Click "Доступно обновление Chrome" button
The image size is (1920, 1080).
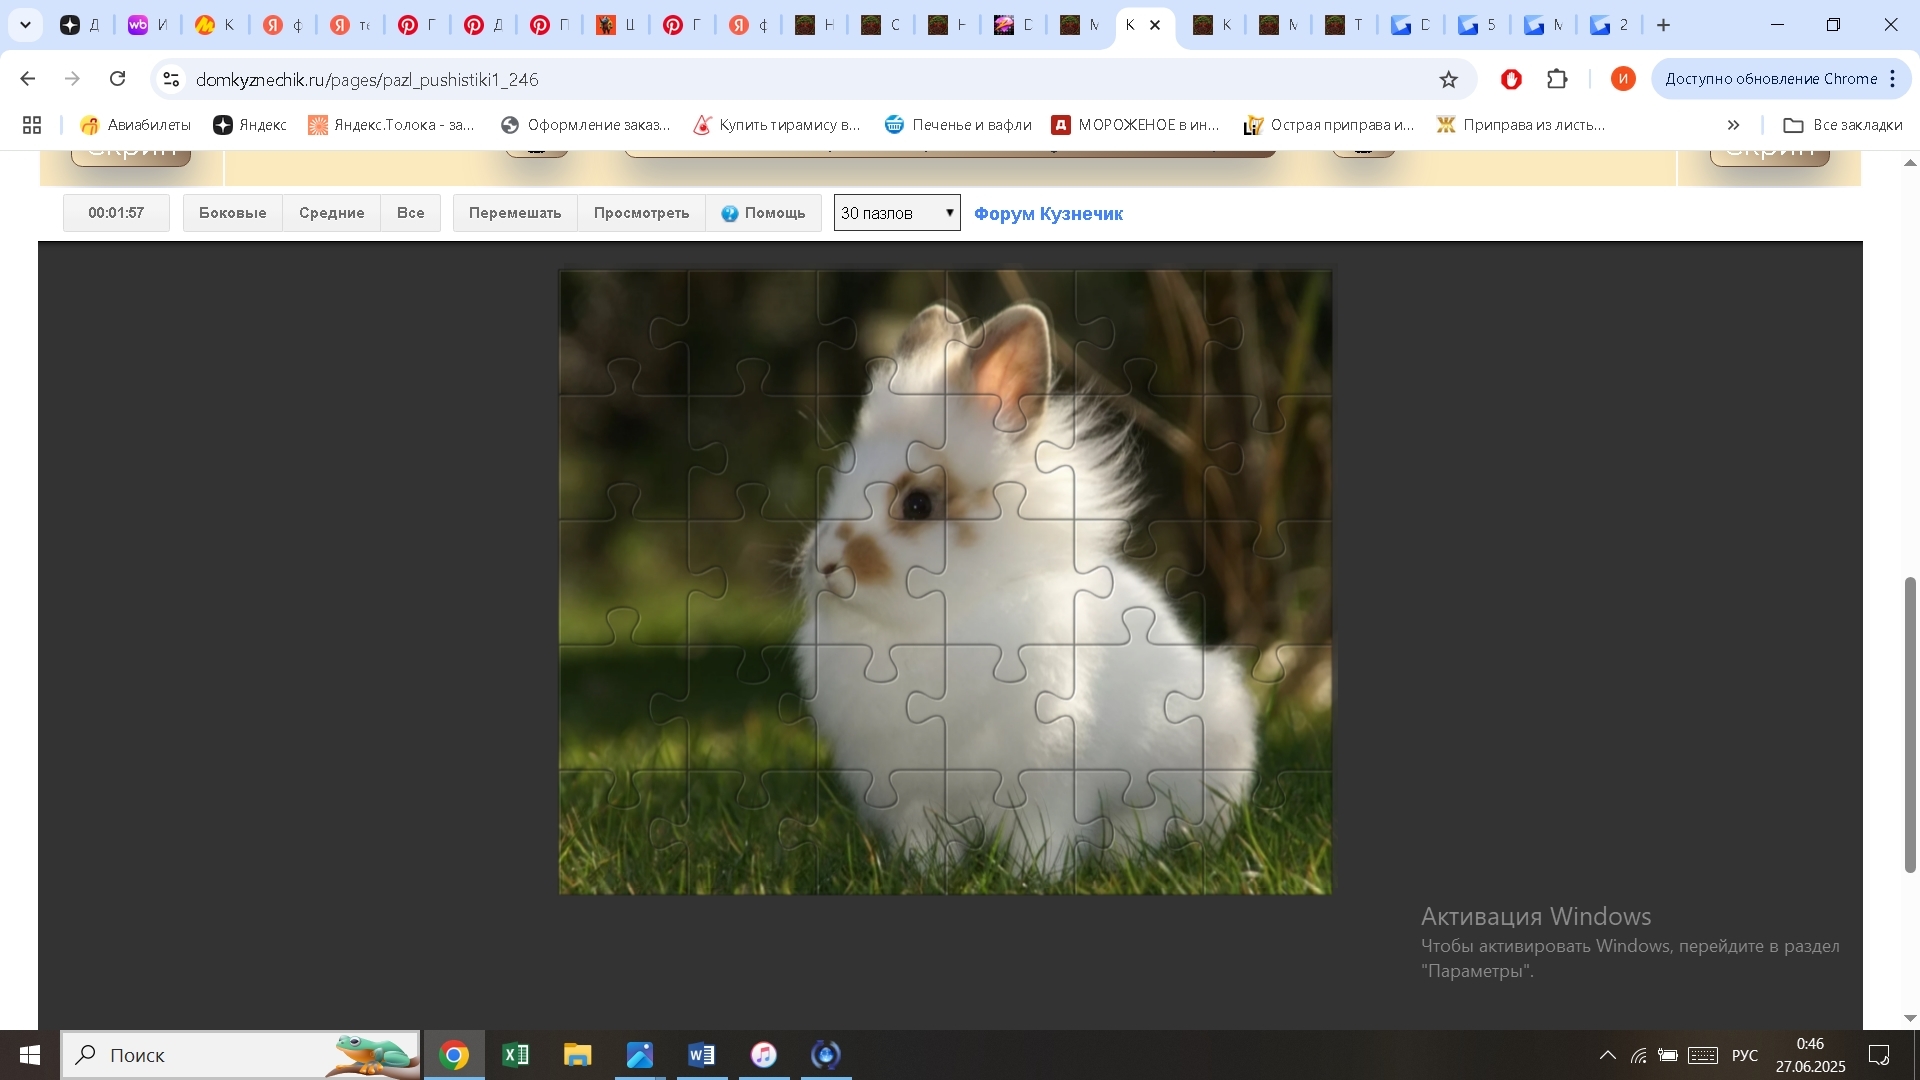(x=1770, y=79)
